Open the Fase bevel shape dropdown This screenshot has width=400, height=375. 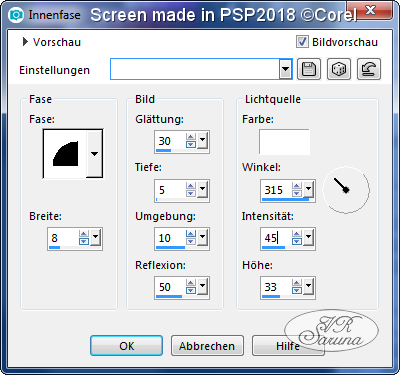point(94,154)
